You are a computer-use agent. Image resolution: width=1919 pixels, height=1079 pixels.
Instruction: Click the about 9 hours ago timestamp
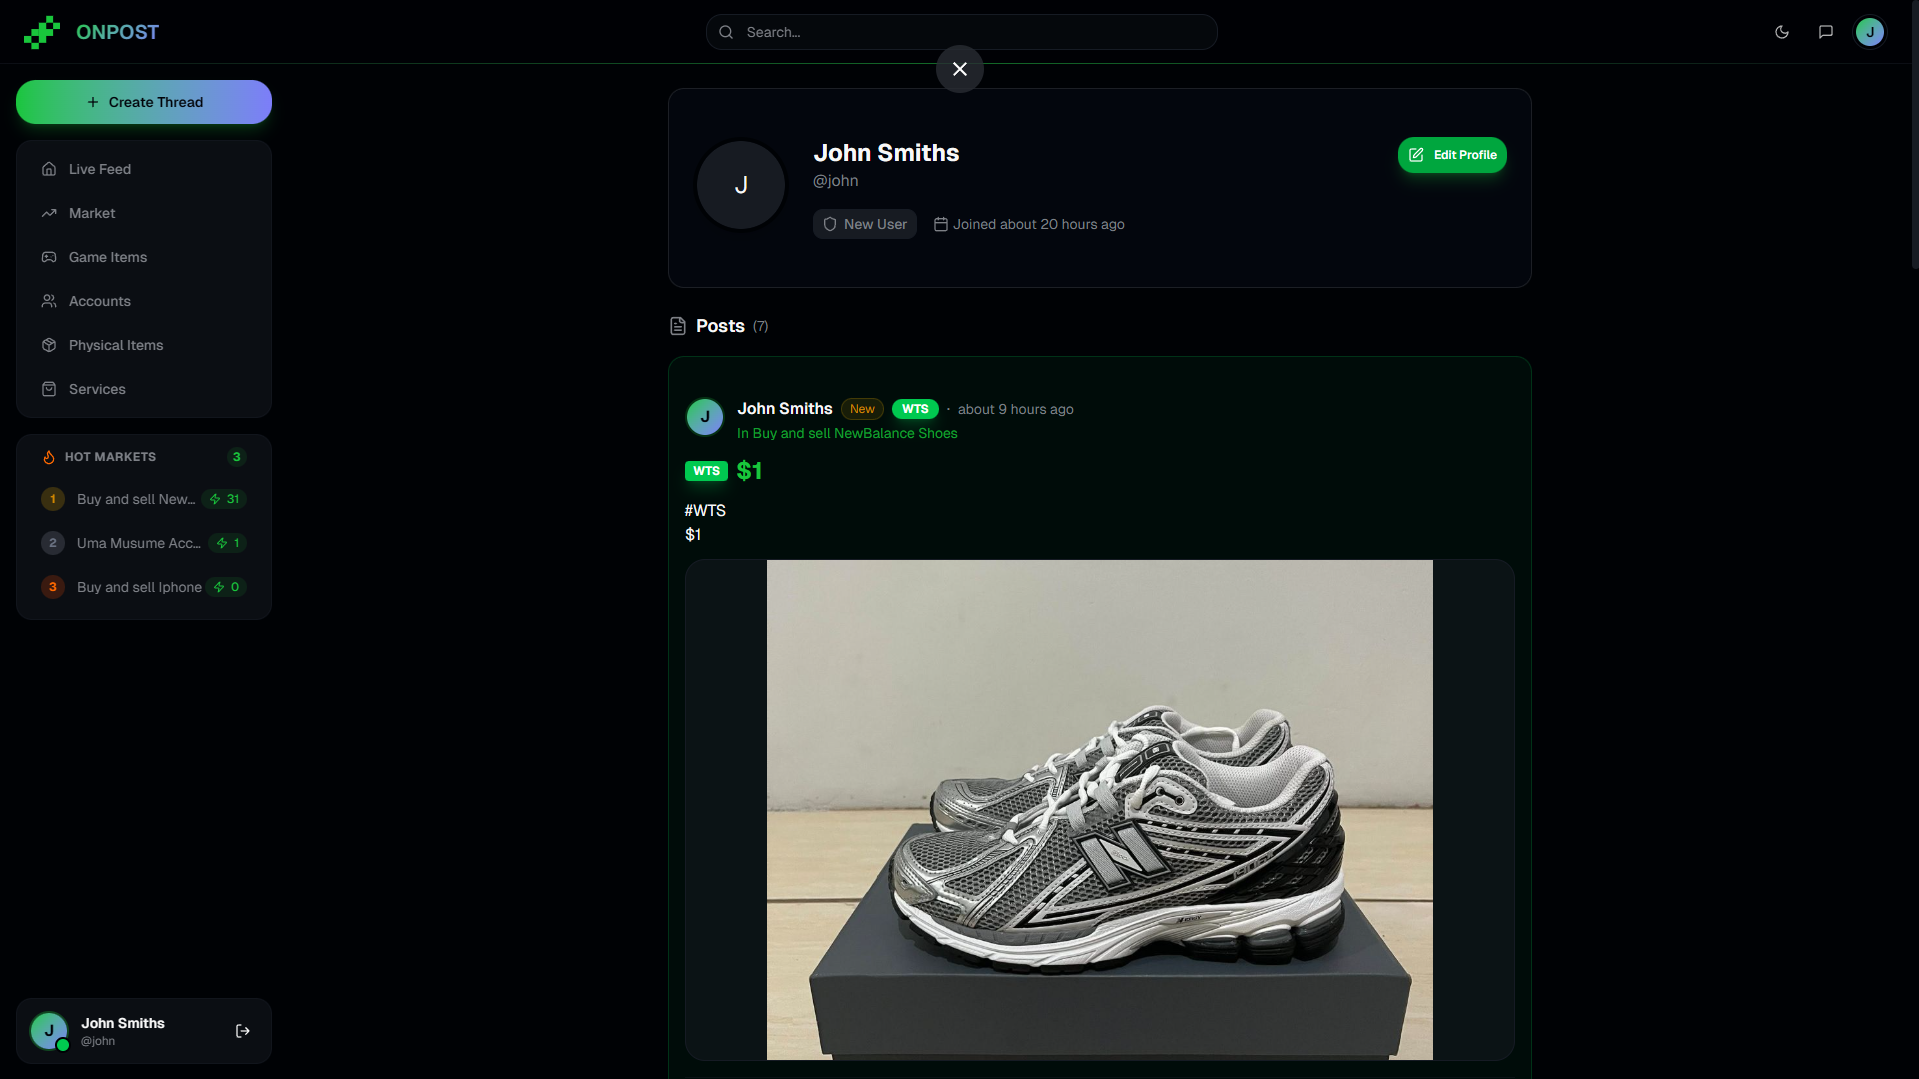[1016, 409]
